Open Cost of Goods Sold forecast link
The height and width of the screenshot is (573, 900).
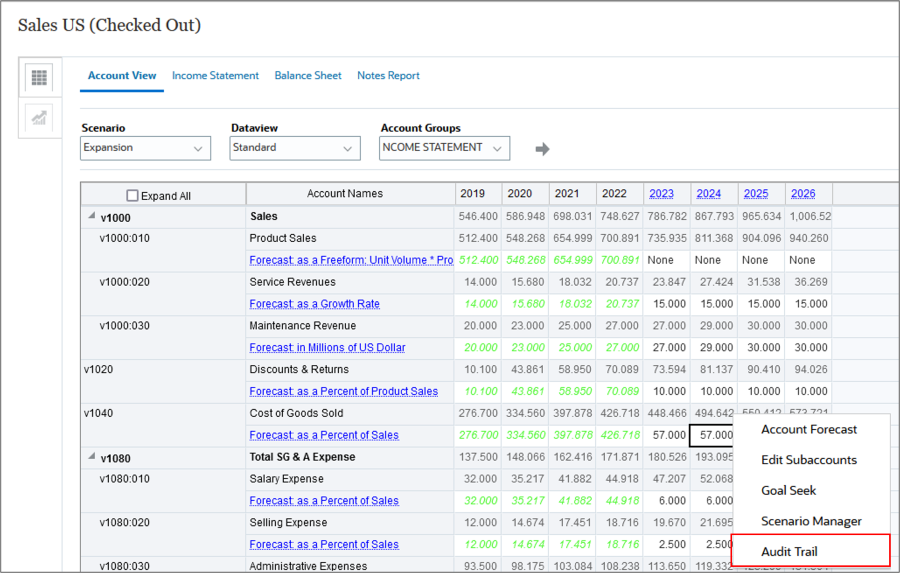point(324,435)
